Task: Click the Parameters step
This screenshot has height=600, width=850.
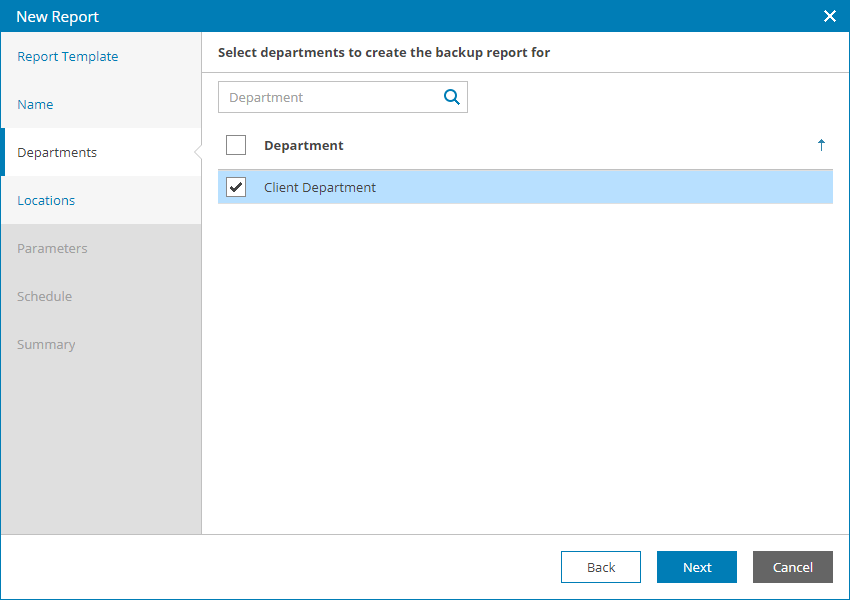Action: coord(52,249)
